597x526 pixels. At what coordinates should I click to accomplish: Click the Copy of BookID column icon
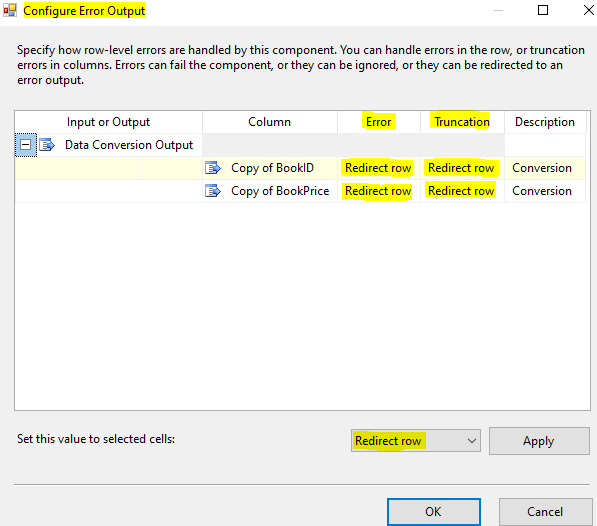[x=213, y=168]
